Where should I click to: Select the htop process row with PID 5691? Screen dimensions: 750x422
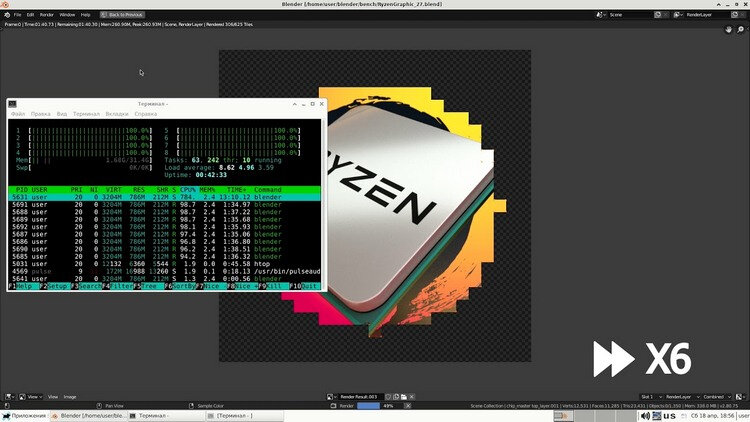pyautogui.click(x=165, y=205)
